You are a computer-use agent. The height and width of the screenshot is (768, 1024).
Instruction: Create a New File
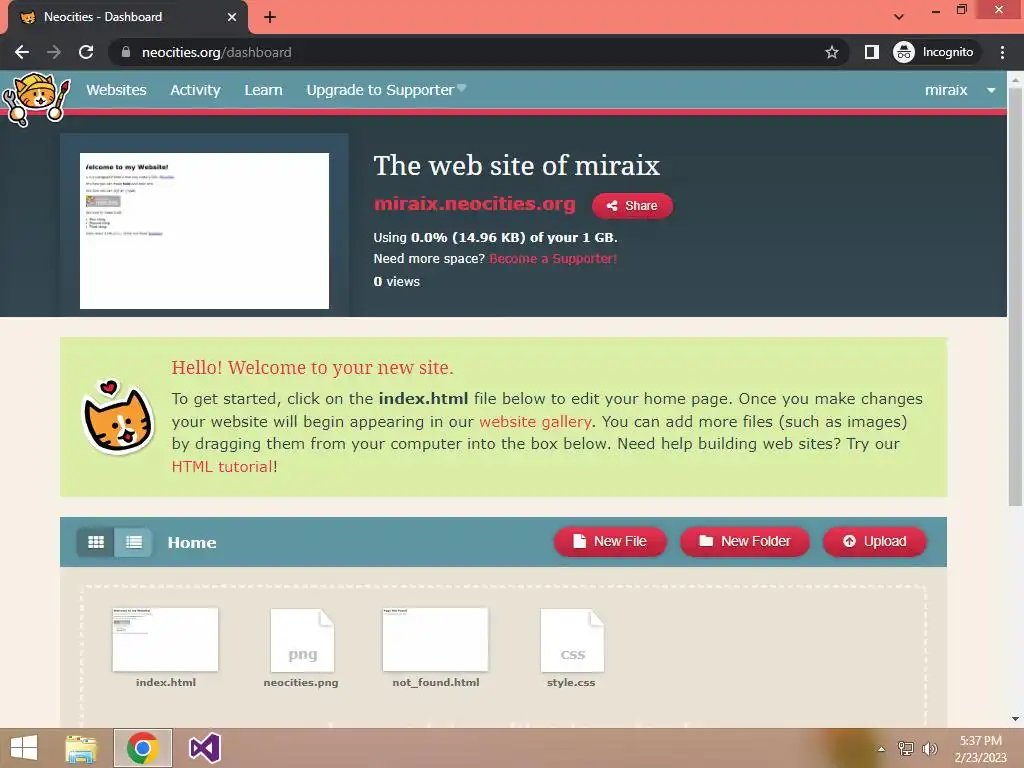(x=610, y=541)
